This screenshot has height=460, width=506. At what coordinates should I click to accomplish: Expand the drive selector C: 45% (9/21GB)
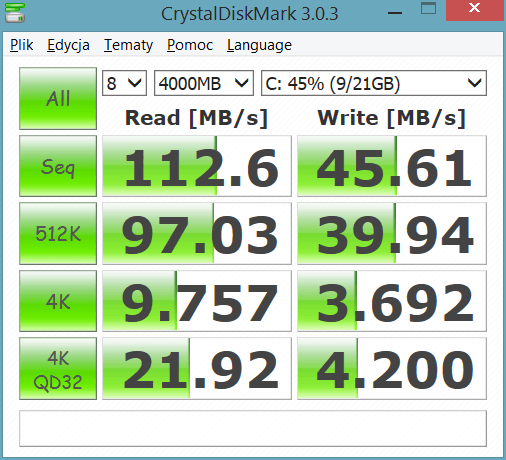pos(374,83)
